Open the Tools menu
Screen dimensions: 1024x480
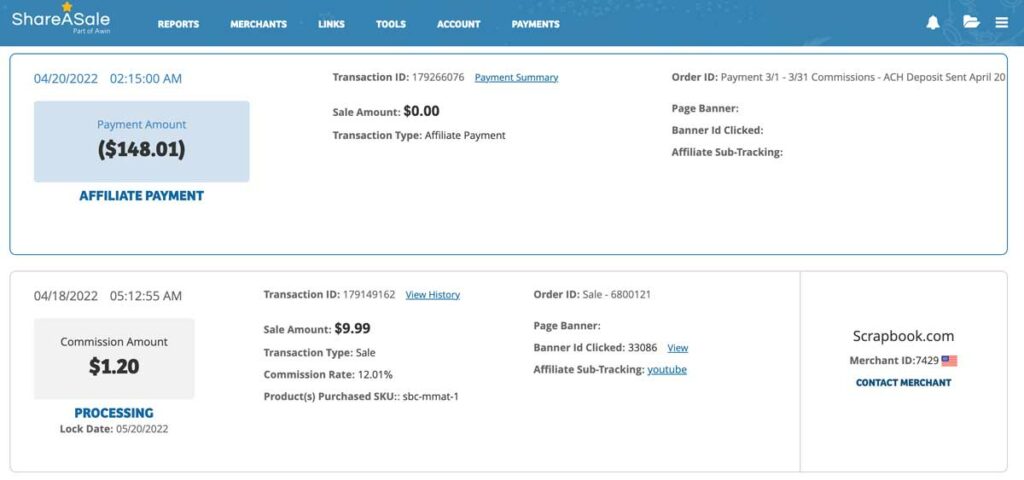391,24
